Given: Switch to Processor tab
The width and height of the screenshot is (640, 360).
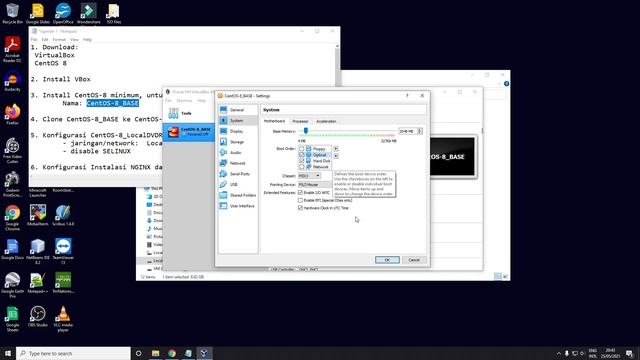Looking at the screenshot, I should (300, 121).
